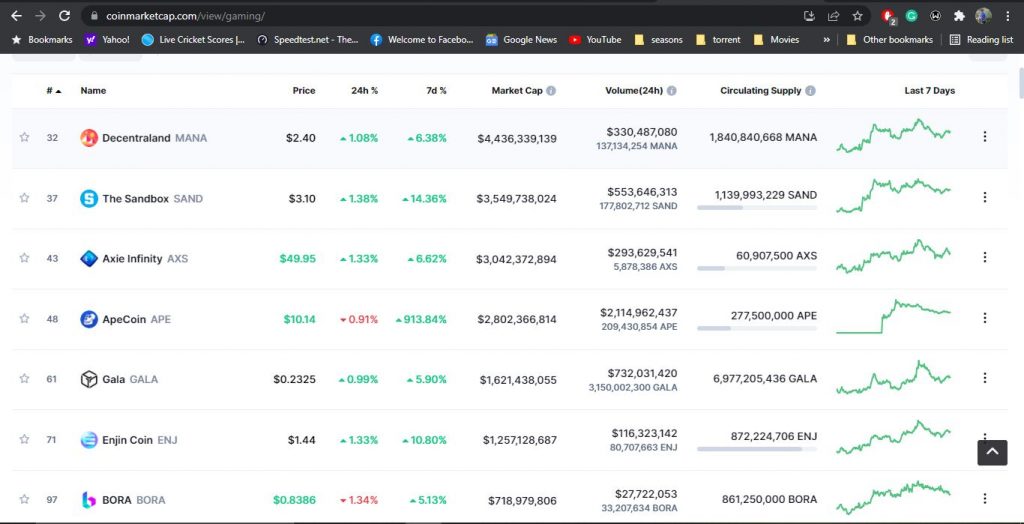This screenshot has width=1024, height=524.
Task: Sort table by Price column
Action: pyautogui.click(x=304, y=91)
